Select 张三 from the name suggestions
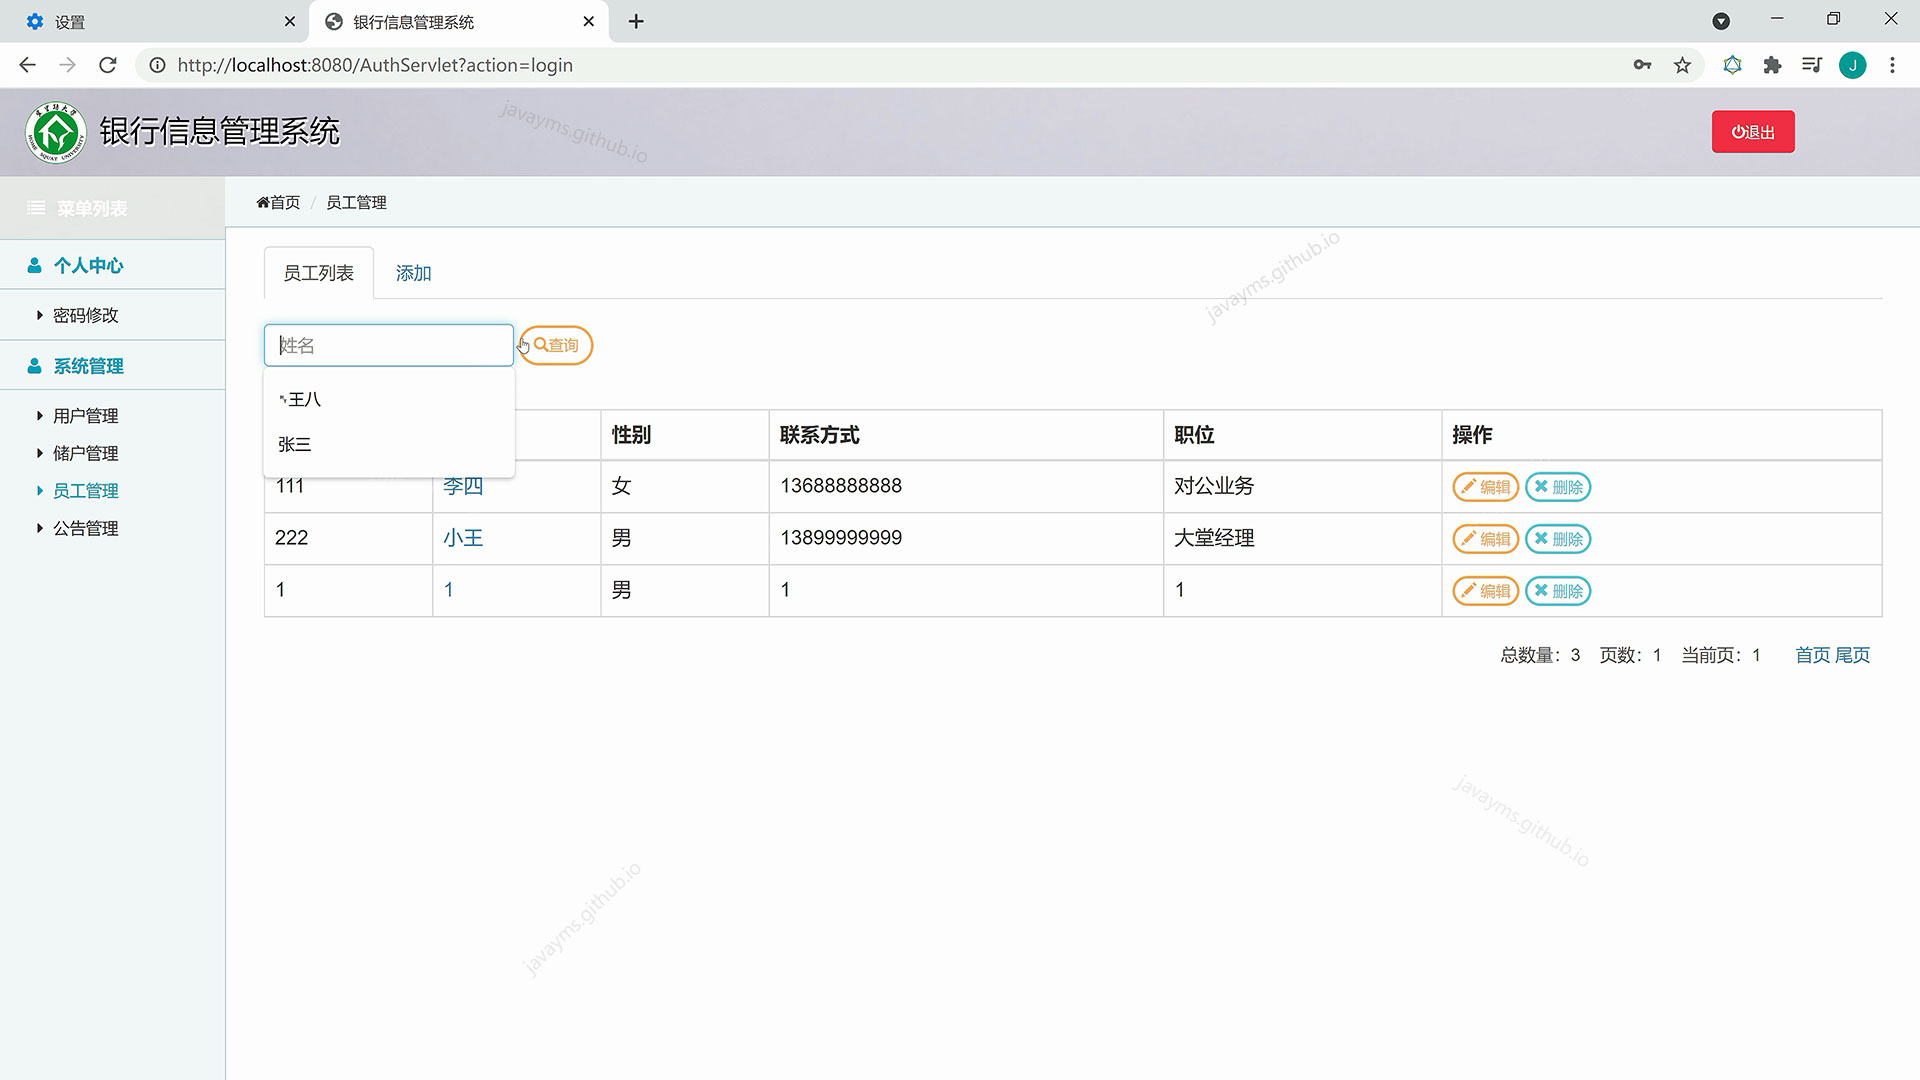This screenshot has width=1920, height=1080. (x=295, y=445)
